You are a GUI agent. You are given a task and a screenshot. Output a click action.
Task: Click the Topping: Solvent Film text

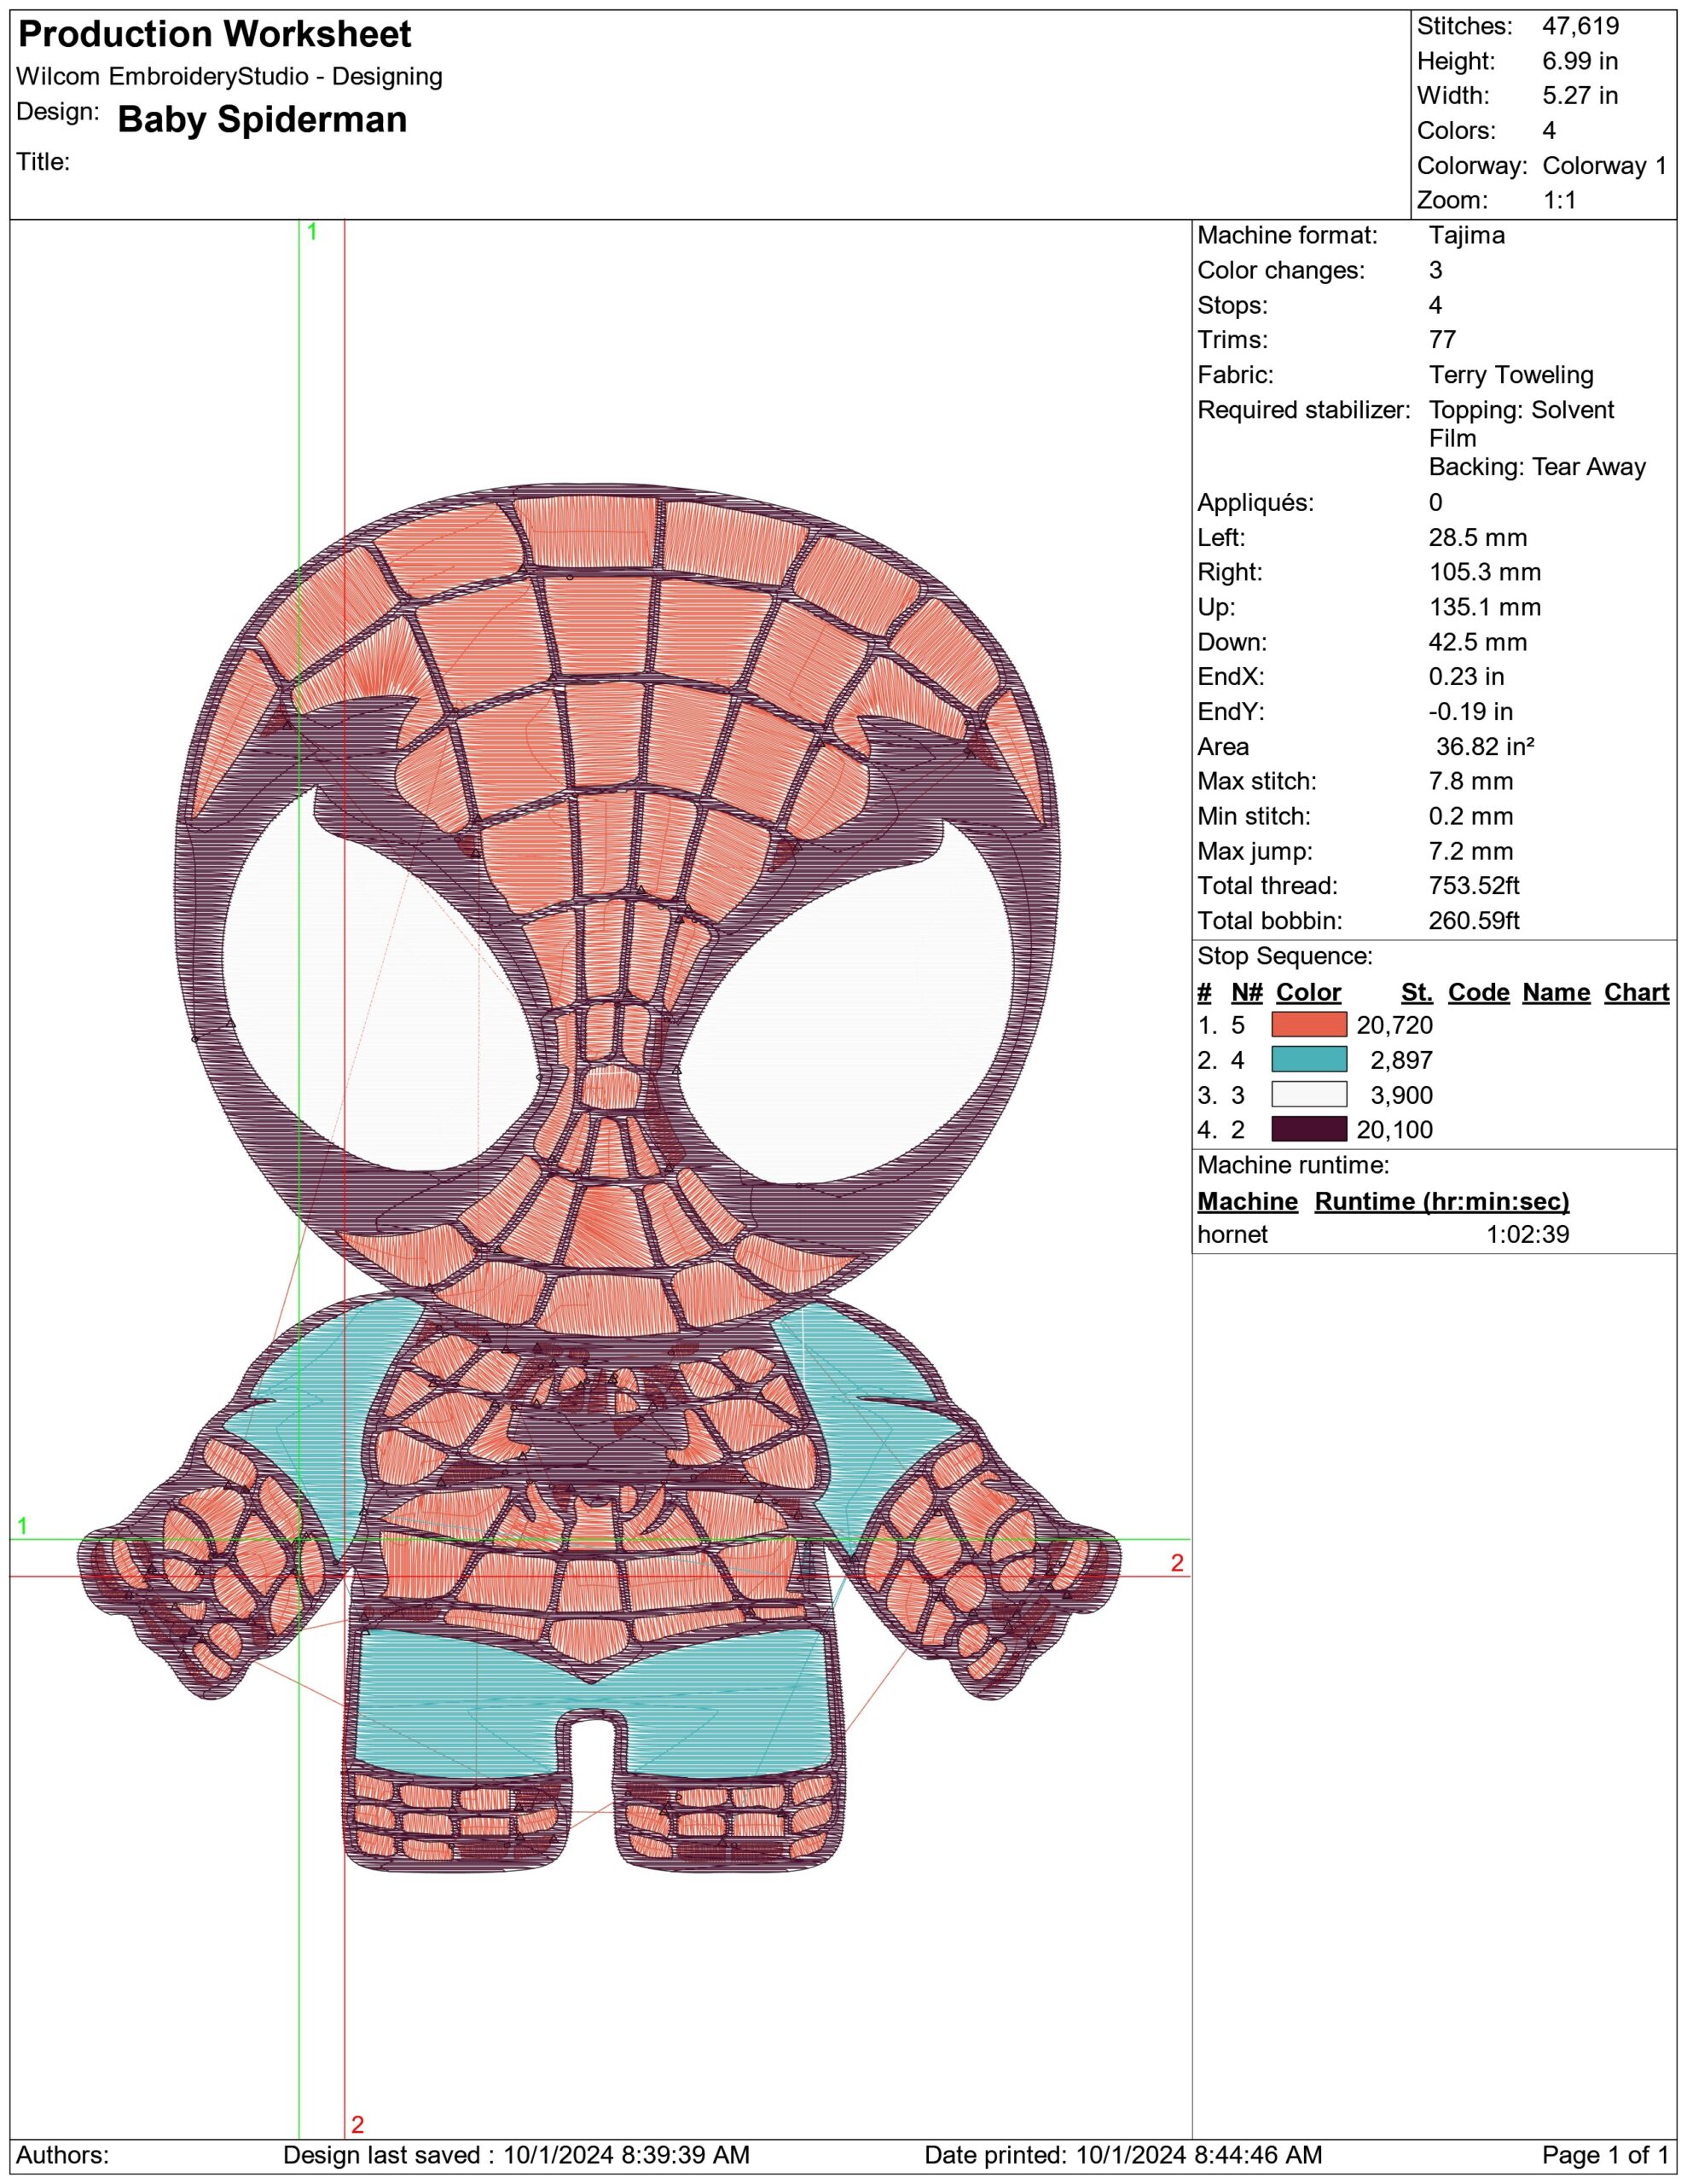pyautogui.click(x=1521, y=424)
